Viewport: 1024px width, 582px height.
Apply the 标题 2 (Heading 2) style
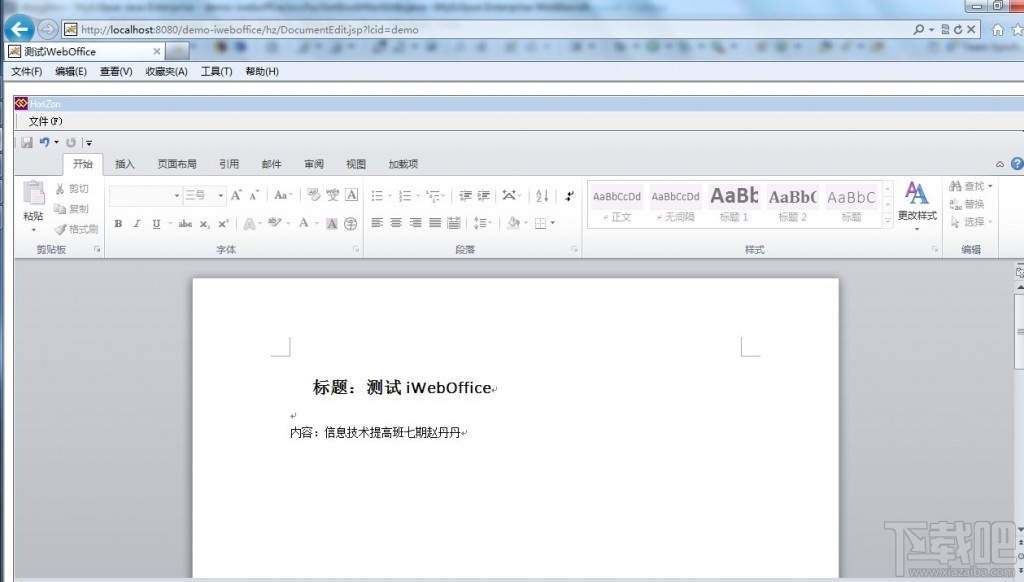pyautogui.click(x=792, y=204)
